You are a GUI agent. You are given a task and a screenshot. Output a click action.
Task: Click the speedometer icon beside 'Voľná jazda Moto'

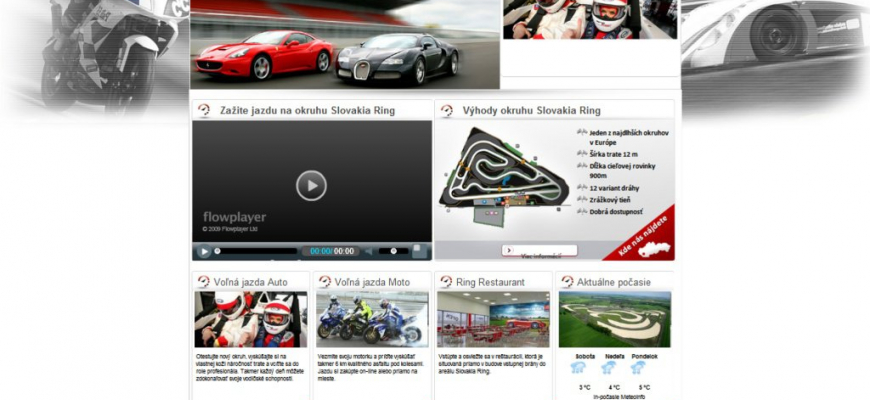click(x=325, y=282)
